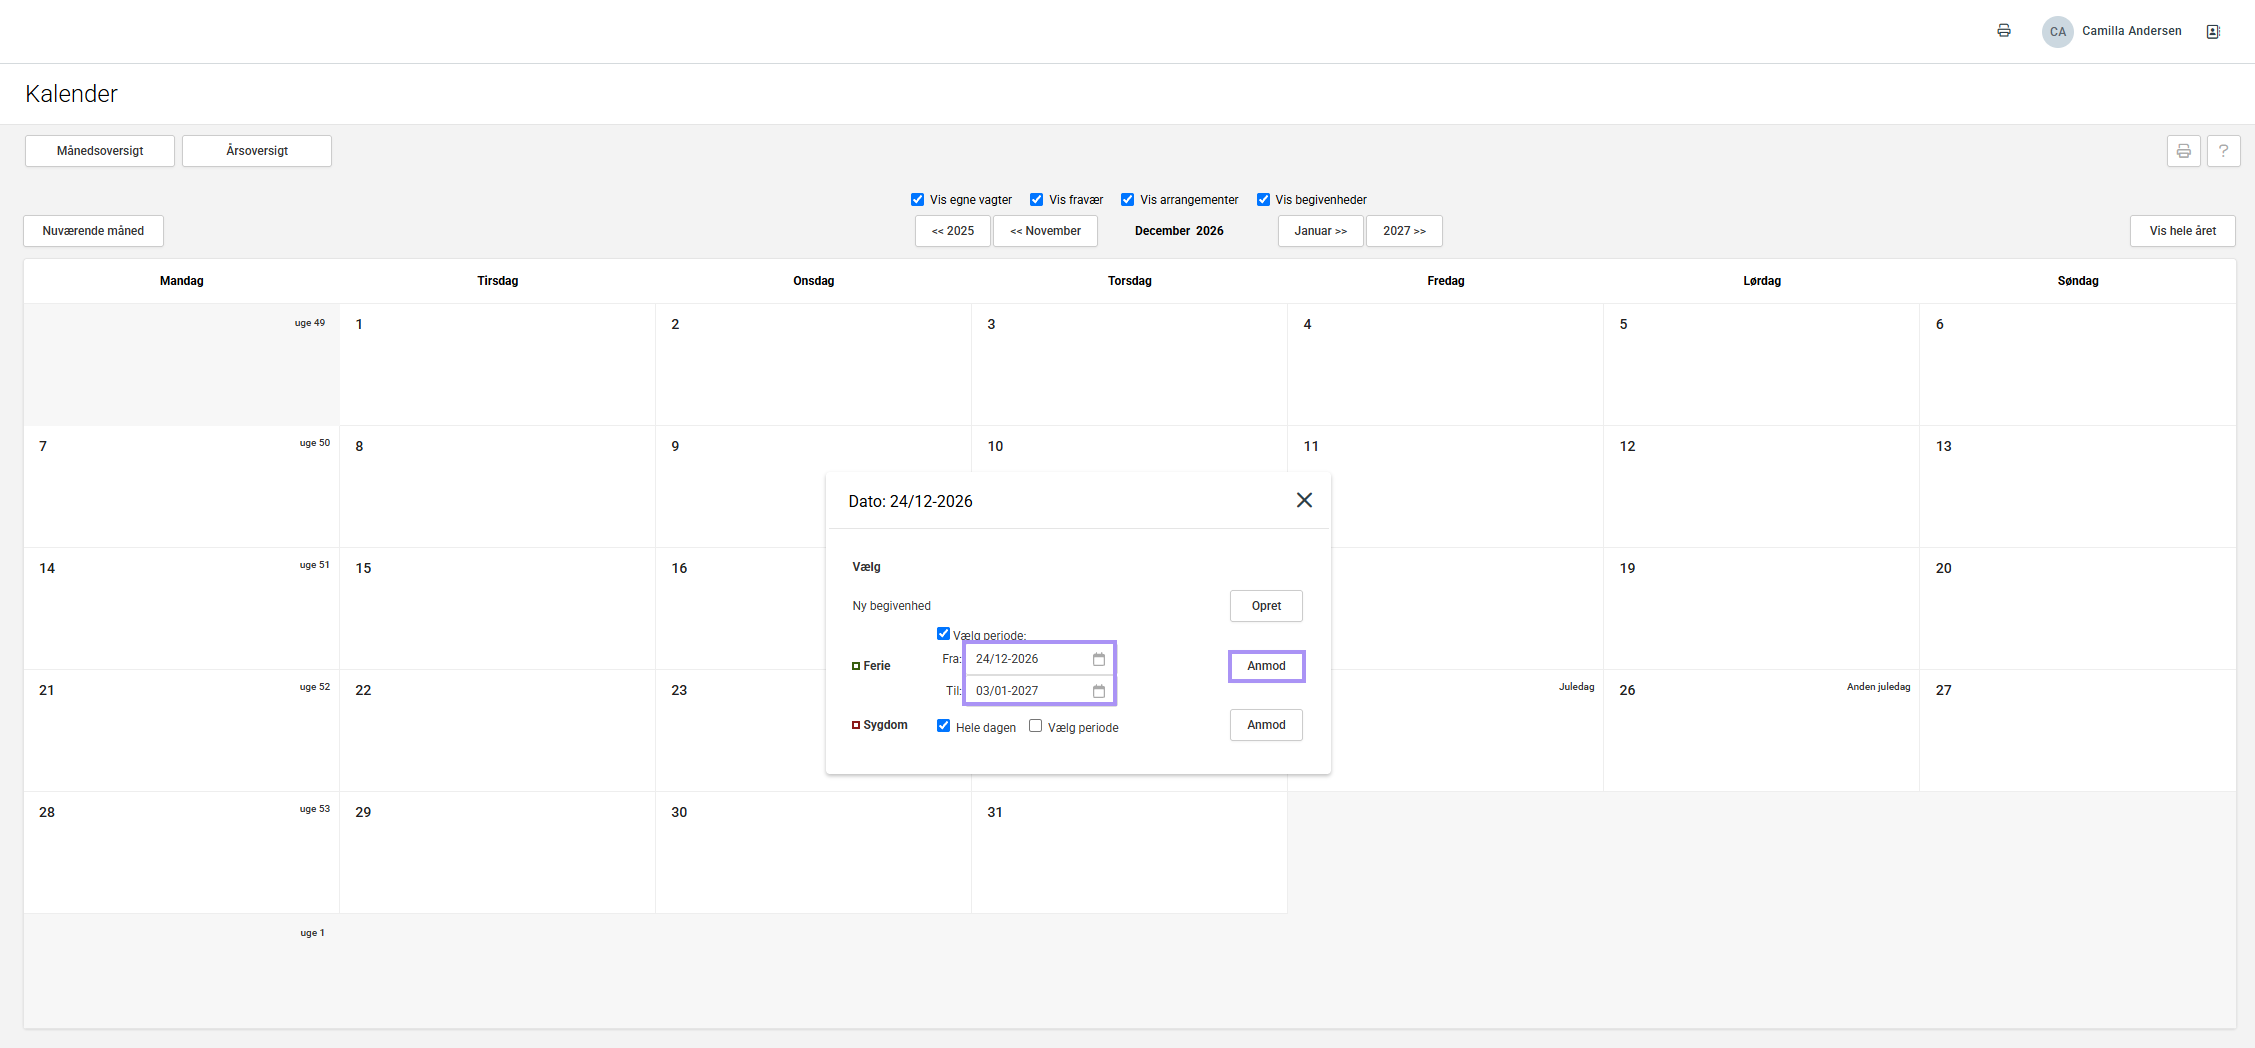Switch to Årsoversigt view

pyautogui.click(x=257, y=151)
